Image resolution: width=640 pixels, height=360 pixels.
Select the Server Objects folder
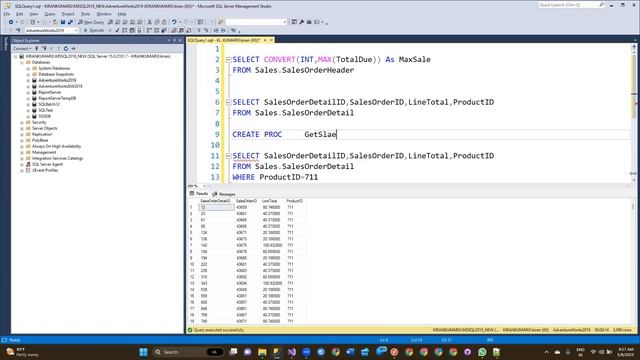[44, 128]
